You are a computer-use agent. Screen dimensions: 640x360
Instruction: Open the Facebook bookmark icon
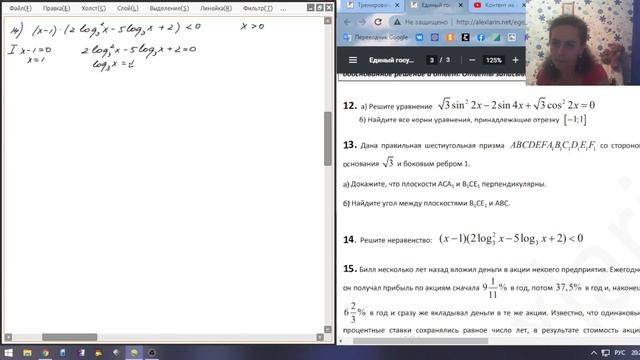[x=481, y=37]
